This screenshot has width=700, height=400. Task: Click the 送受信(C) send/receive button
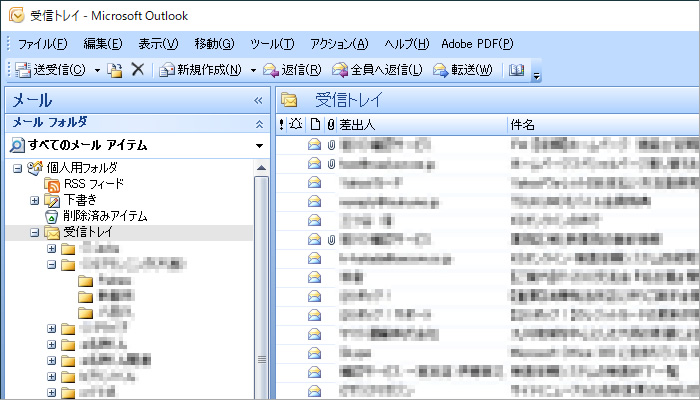point(50,70)
